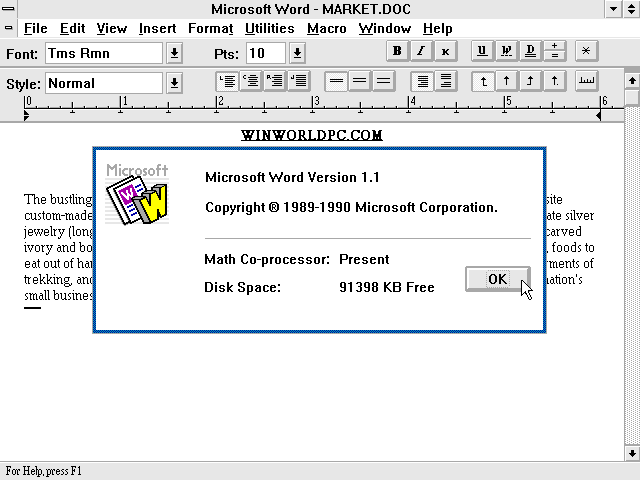Open the application control menu box
The height and width of the screenshot is (480, 640).
tap(8, 8)
